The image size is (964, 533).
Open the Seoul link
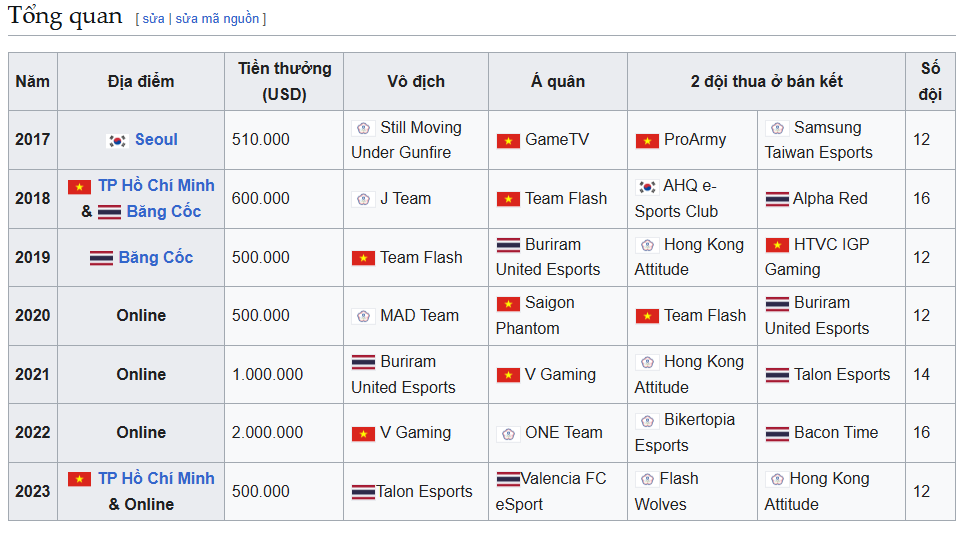(156, 140)
